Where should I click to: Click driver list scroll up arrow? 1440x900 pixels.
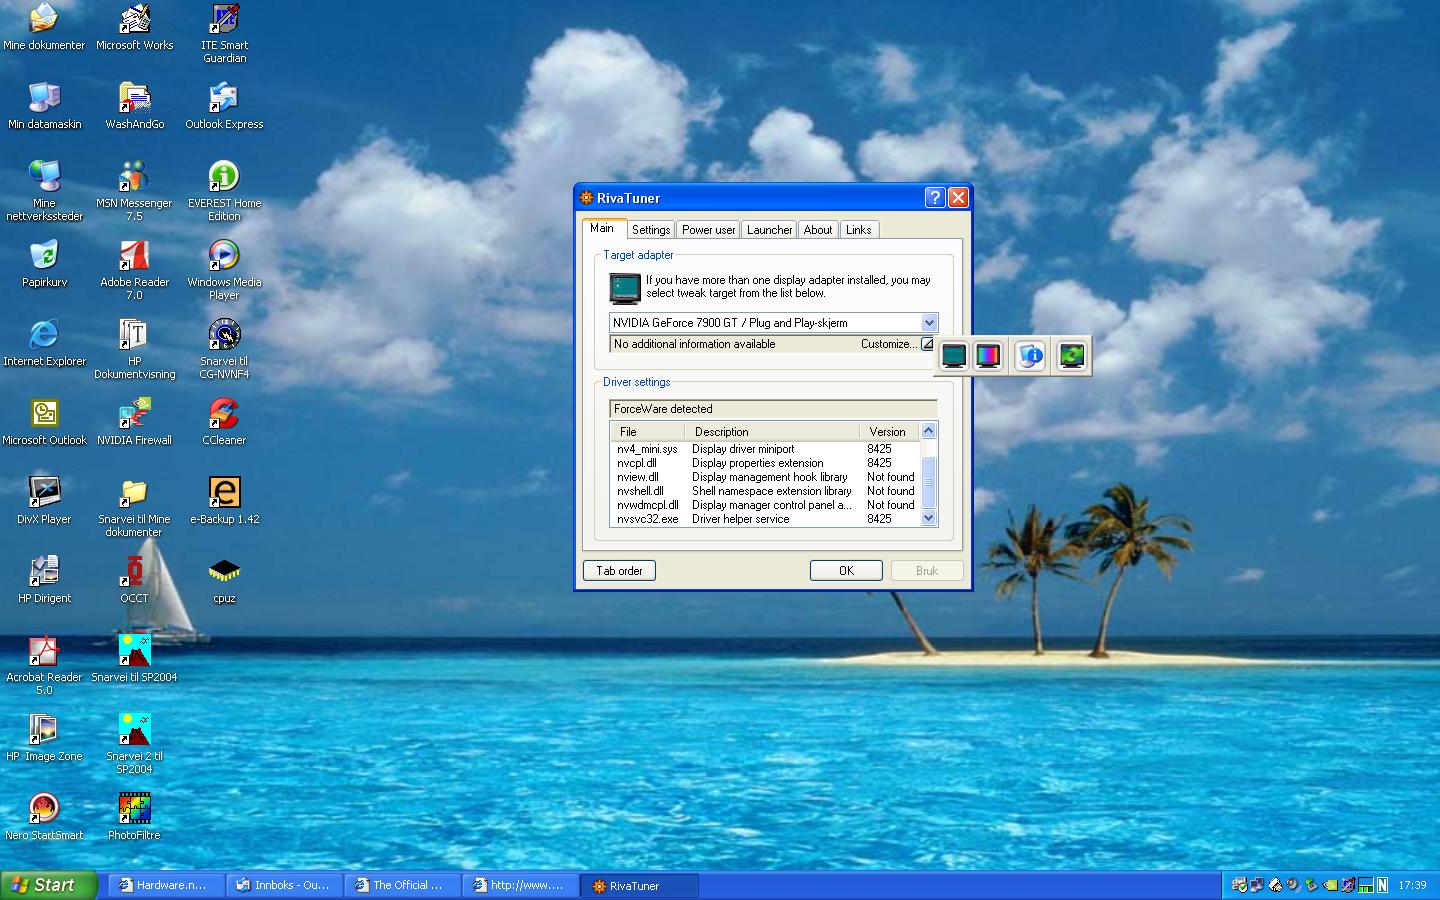[x=928, y=431]
